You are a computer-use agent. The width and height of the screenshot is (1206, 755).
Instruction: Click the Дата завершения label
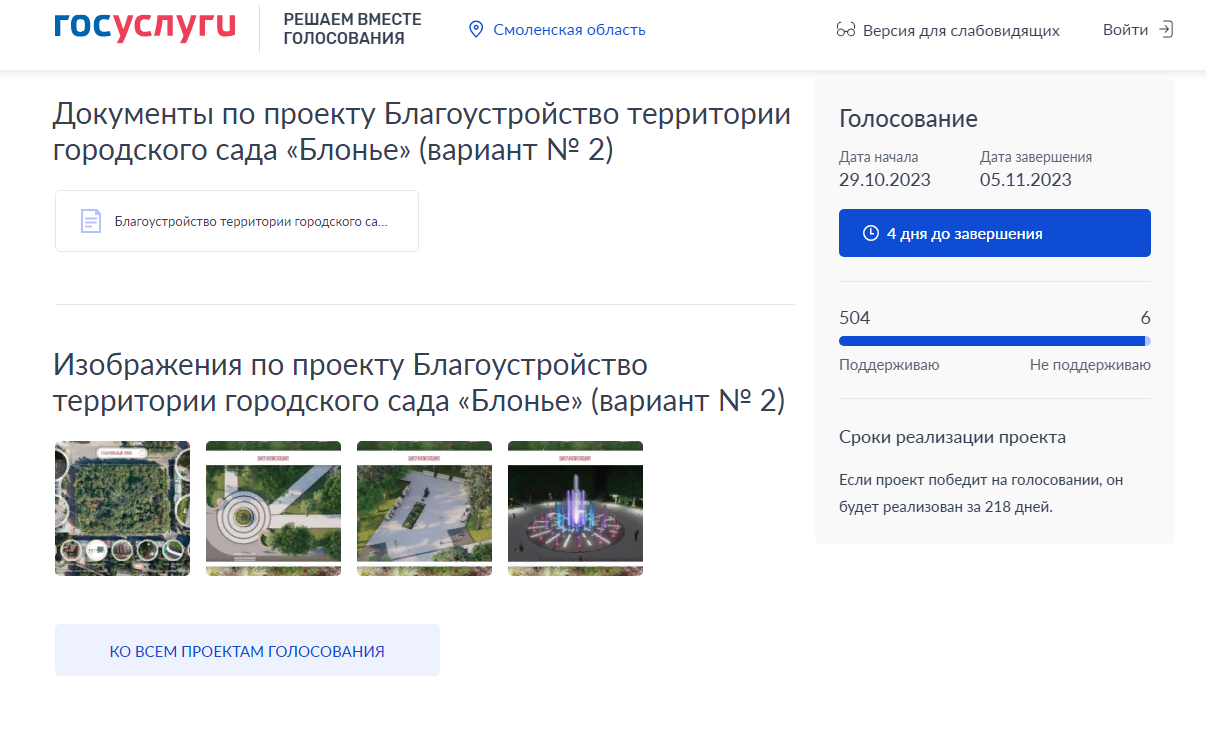[1036, 157]
